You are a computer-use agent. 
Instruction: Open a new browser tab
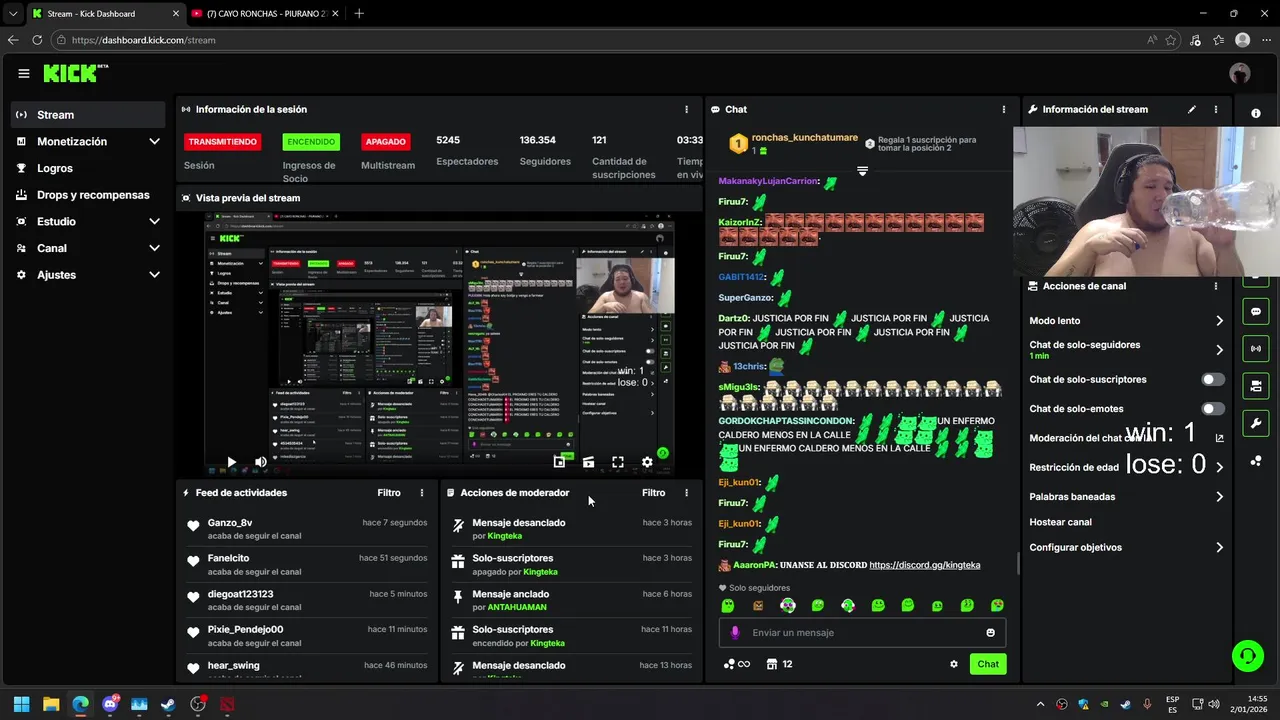coord(359,14)
